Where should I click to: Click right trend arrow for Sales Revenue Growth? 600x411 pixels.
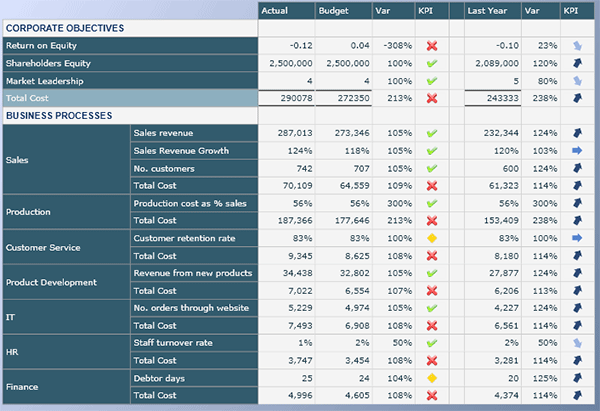coord(577,151)
